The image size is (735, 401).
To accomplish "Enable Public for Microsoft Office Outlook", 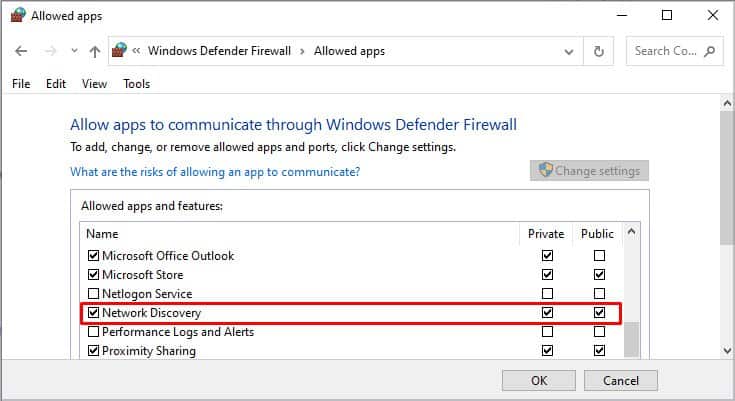I will coord(599,256).
